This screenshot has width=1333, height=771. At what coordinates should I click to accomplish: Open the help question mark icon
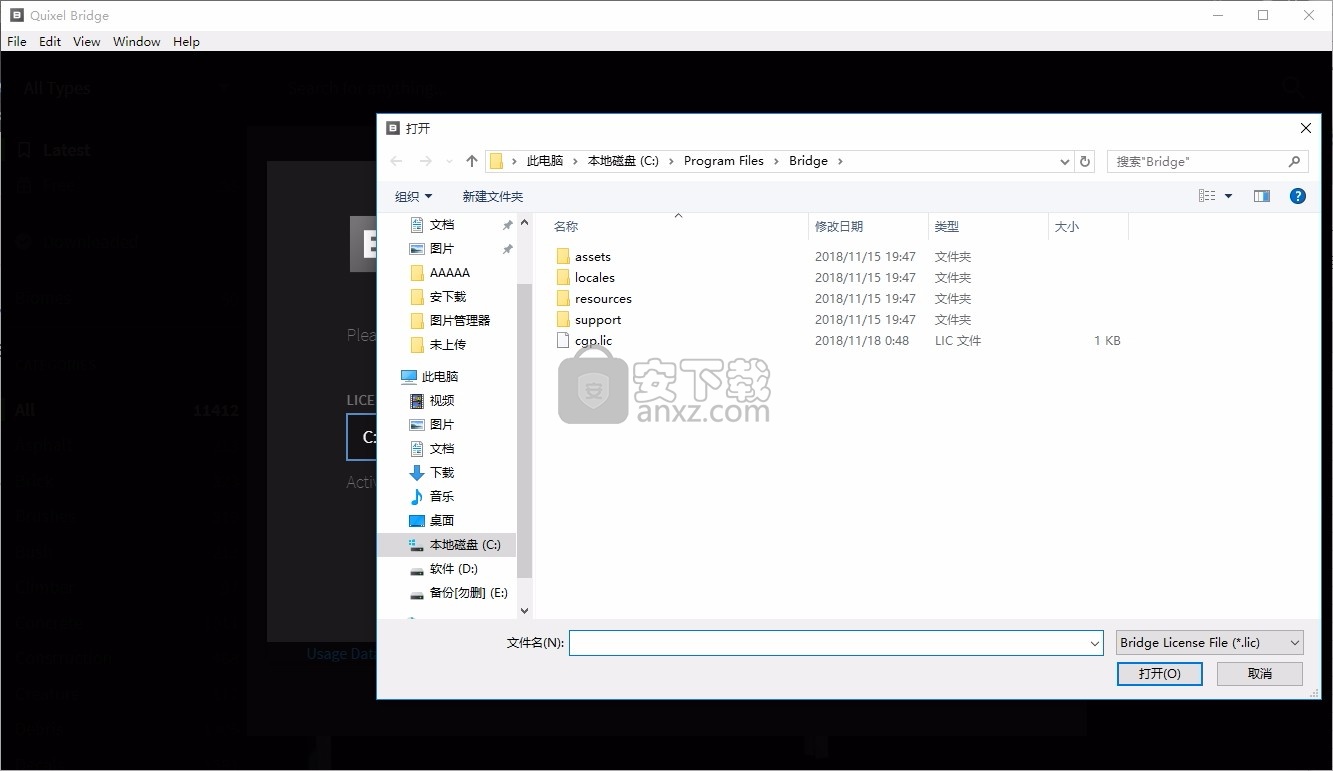click(x=1298, y=196)
